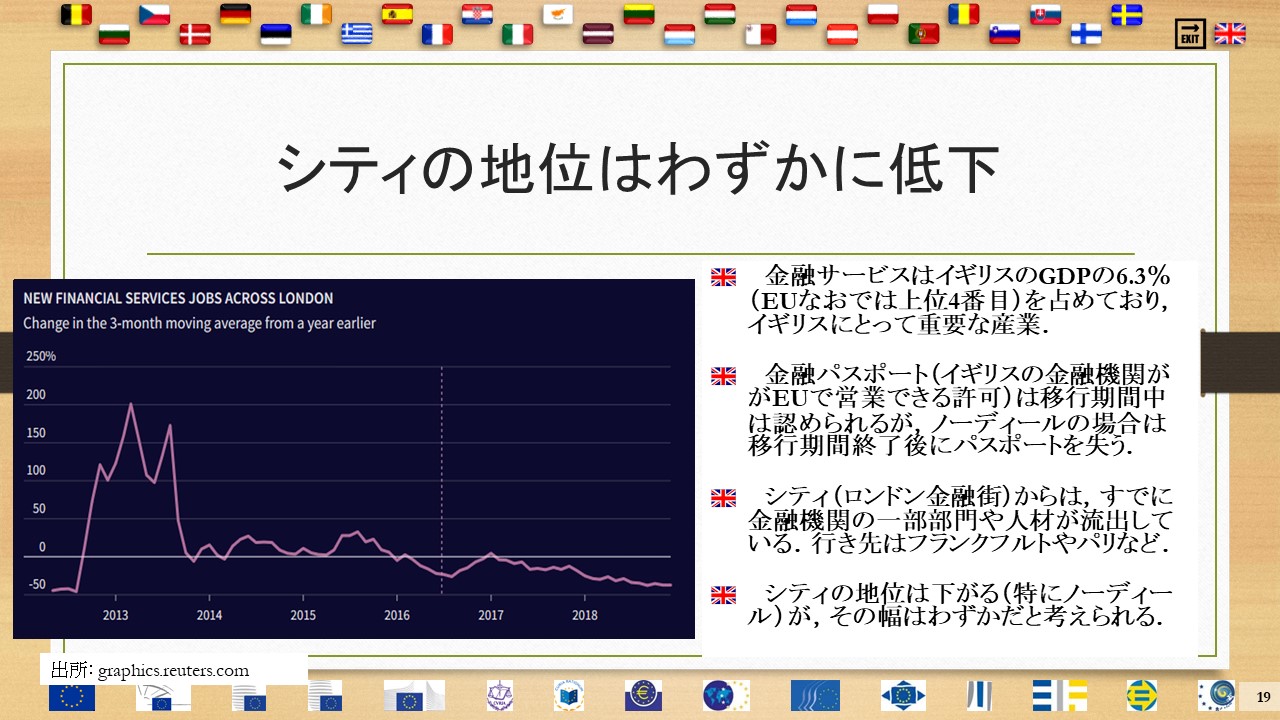Click the first EU flag icon at bottom
Screen dimensions: 1280x720
tap(73, 697)
